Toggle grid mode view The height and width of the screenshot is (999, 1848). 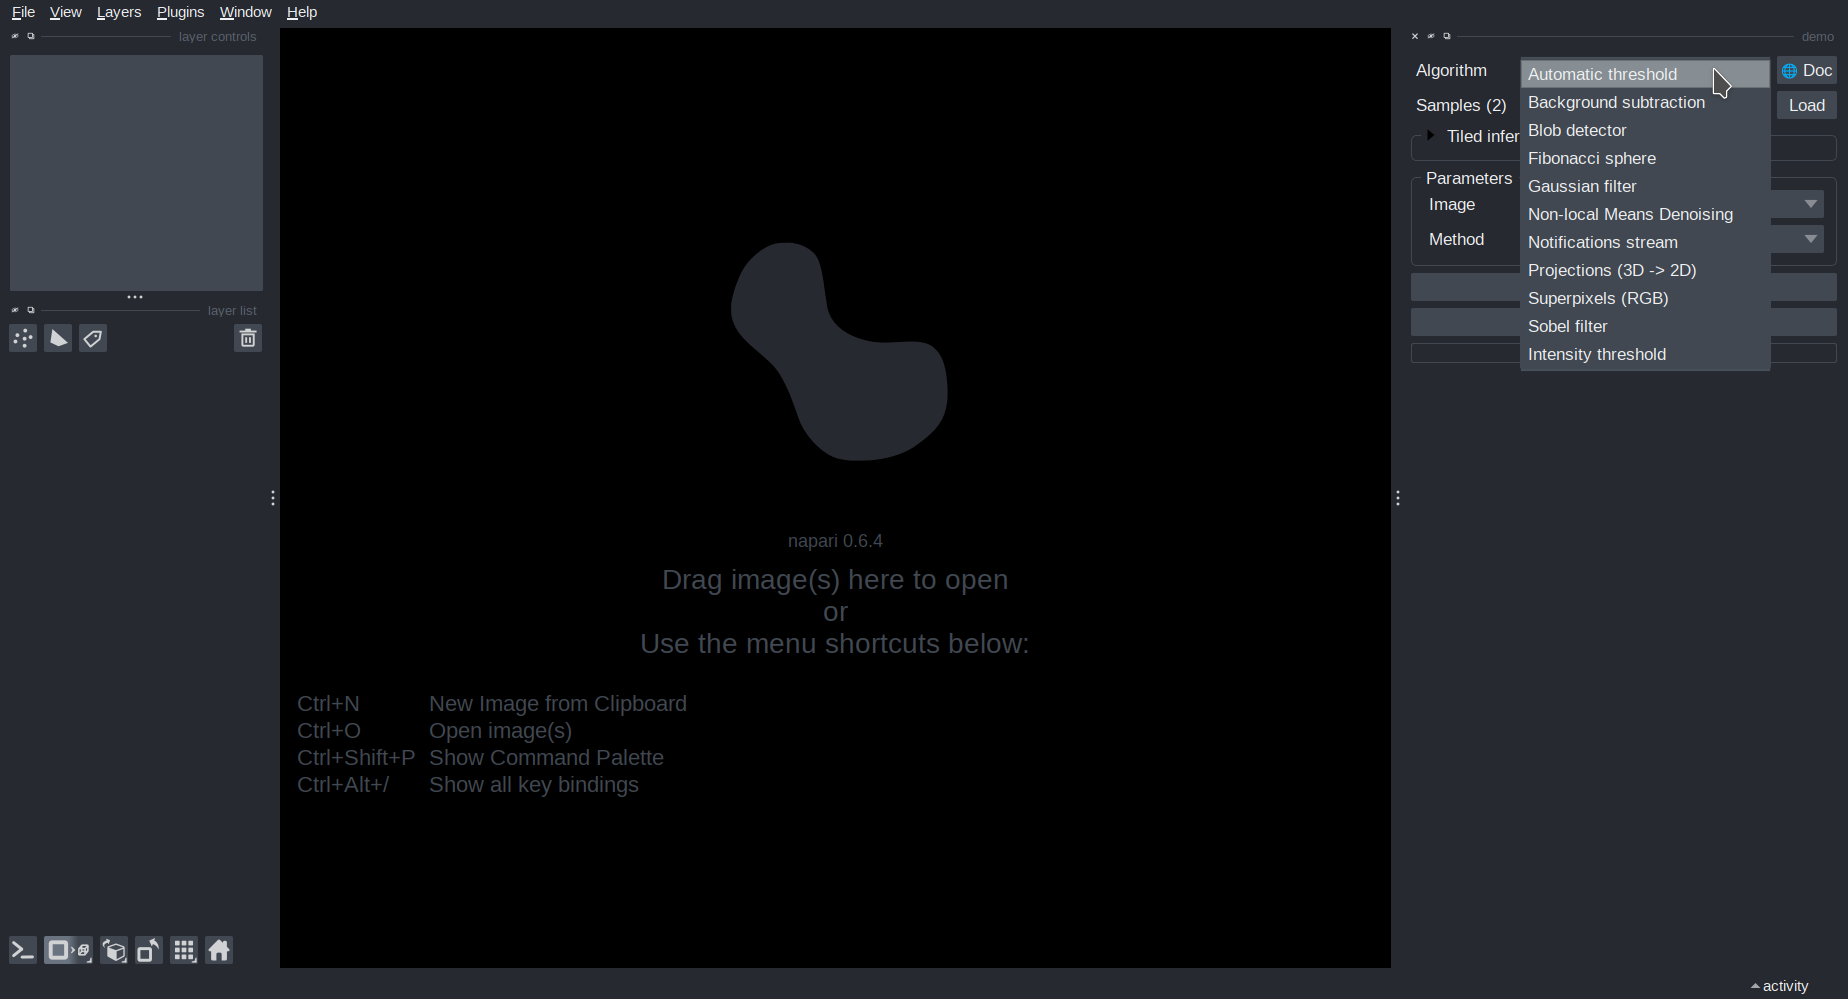(184, 950)
